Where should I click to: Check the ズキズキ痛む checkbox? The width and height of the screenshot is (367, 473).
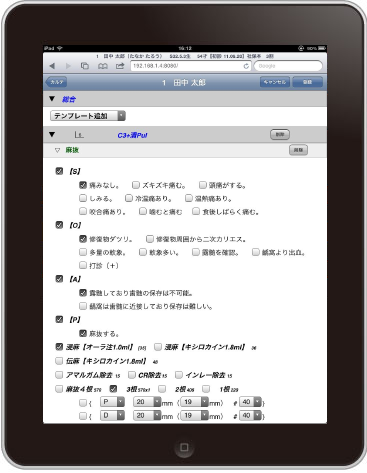[136, 185]
